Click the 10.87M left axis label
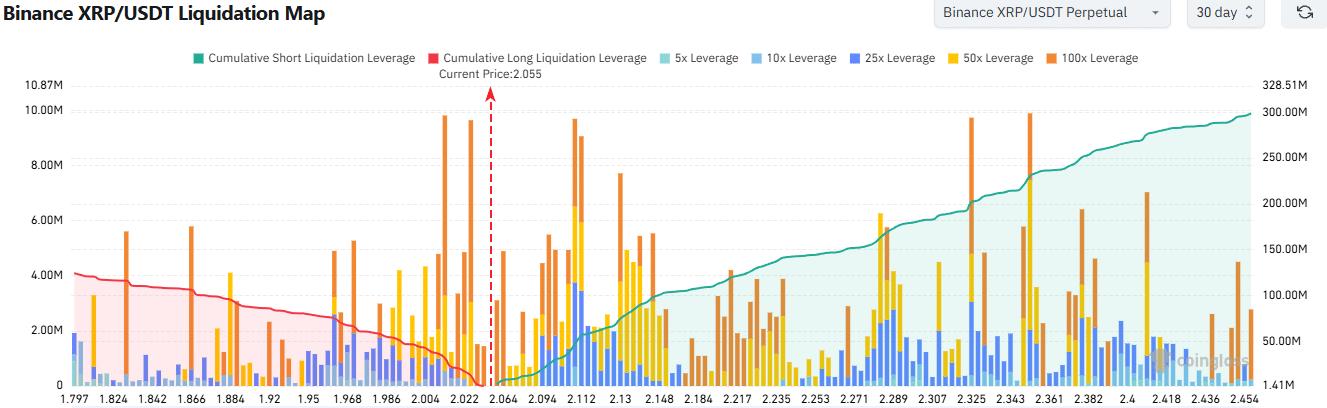 43,86
